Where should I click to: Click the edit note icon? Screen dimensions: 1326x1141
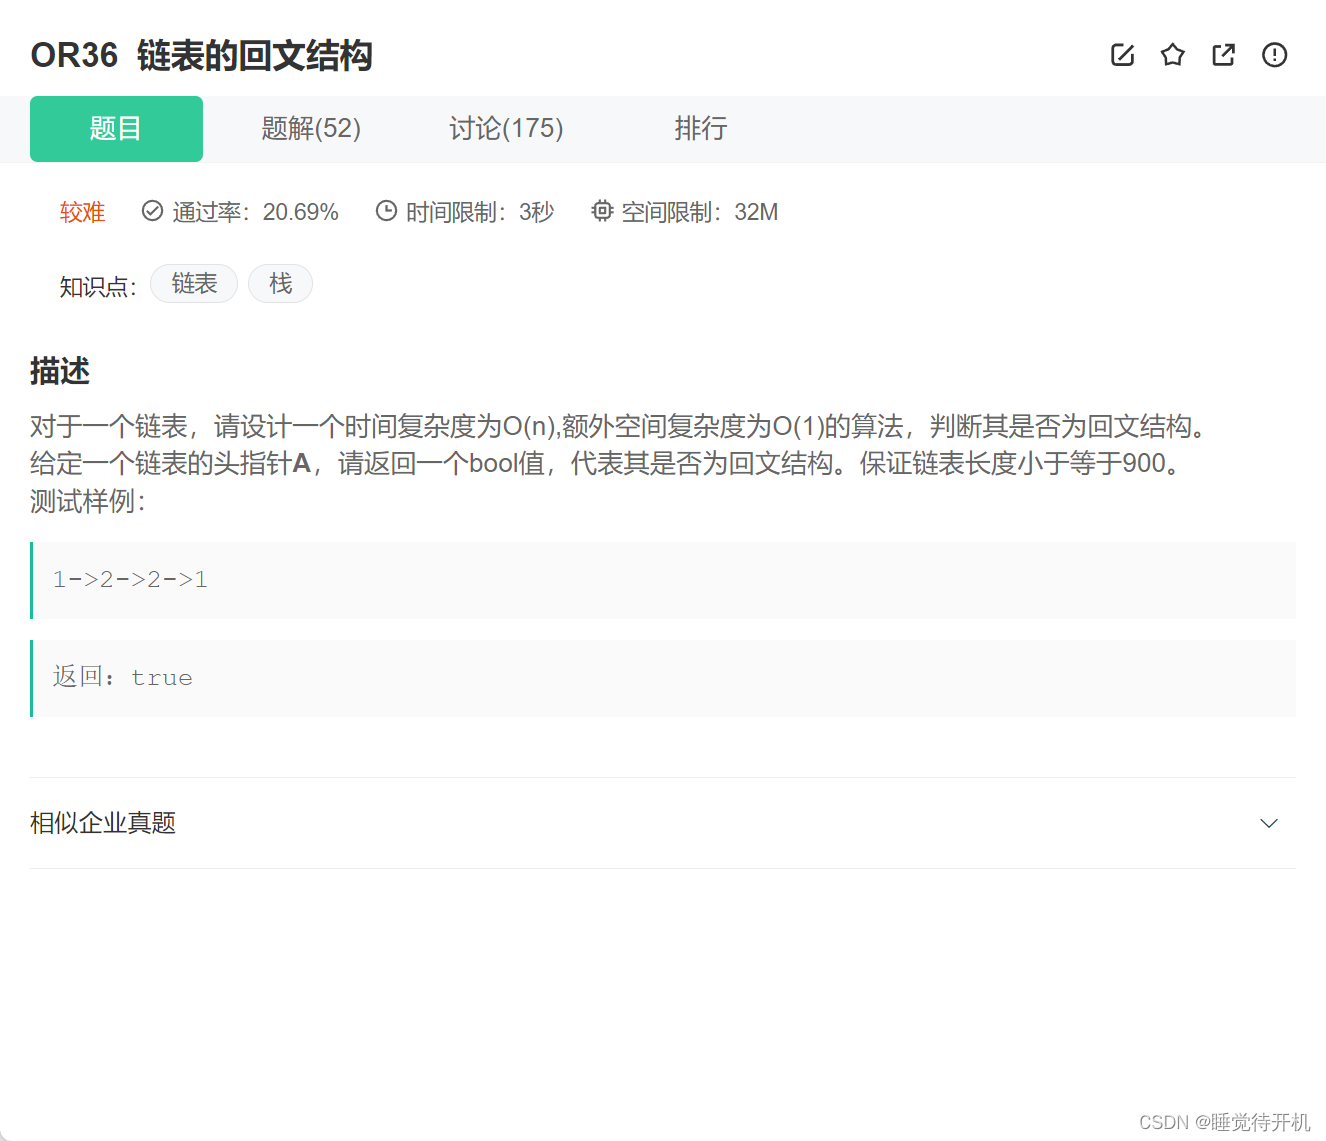pyautogui.click(x=1122, y=55)
